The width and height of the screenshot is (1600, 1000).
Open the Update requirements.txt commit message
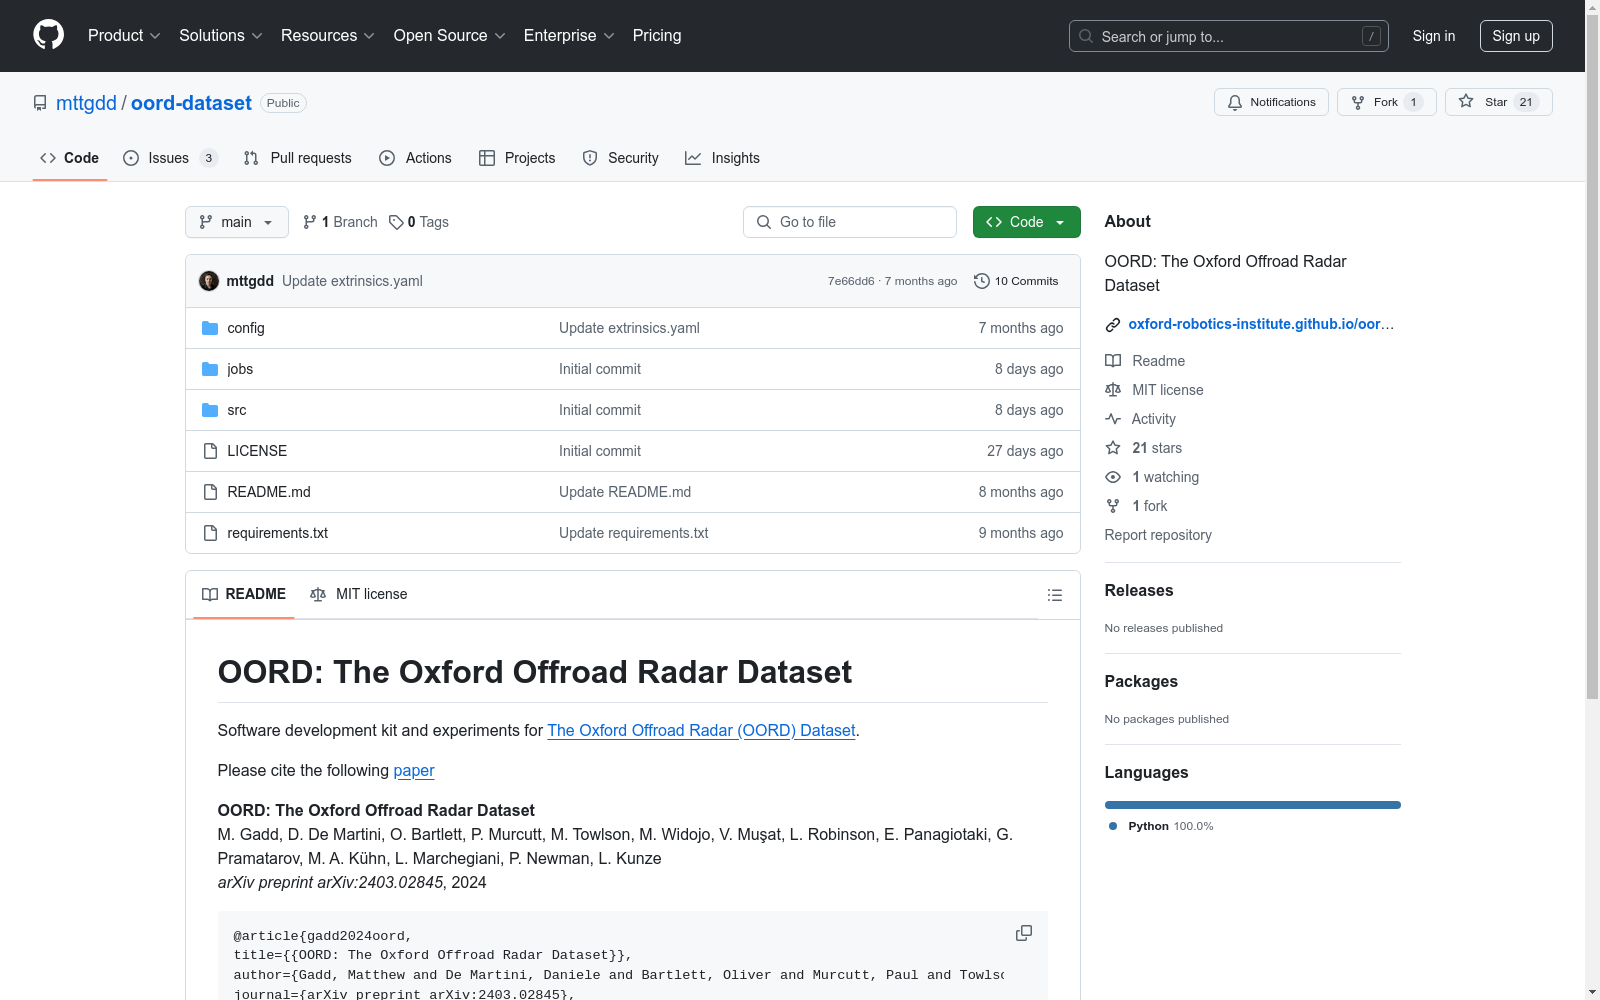[x=633, y=533]
